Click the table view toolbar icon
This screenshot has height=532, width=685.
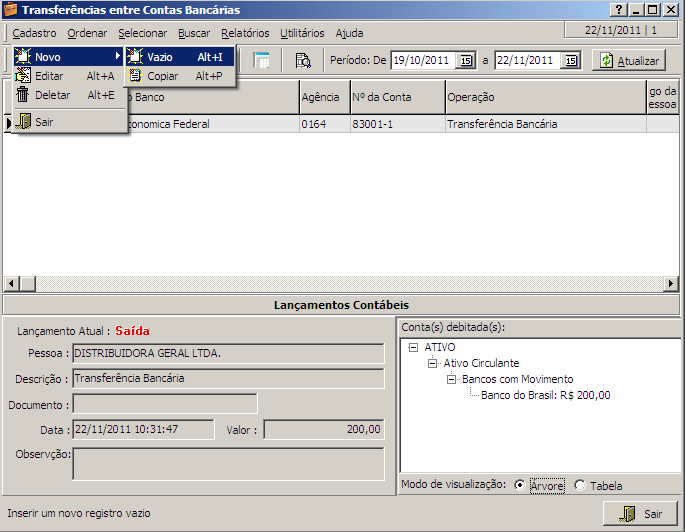262,61
